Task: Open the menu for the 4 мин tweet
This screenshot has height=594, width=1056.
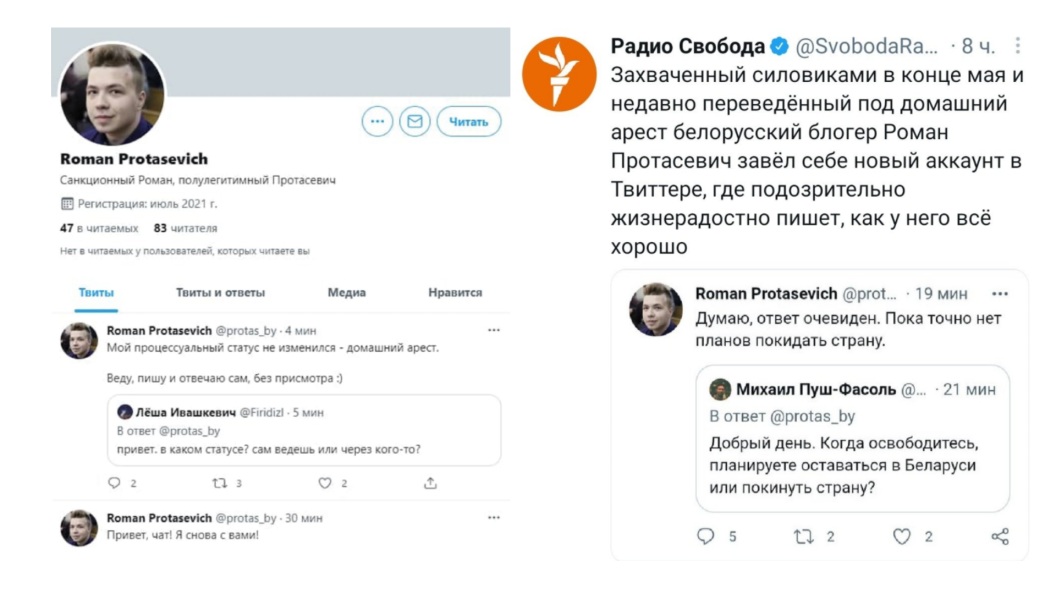Action: point(493,330)
